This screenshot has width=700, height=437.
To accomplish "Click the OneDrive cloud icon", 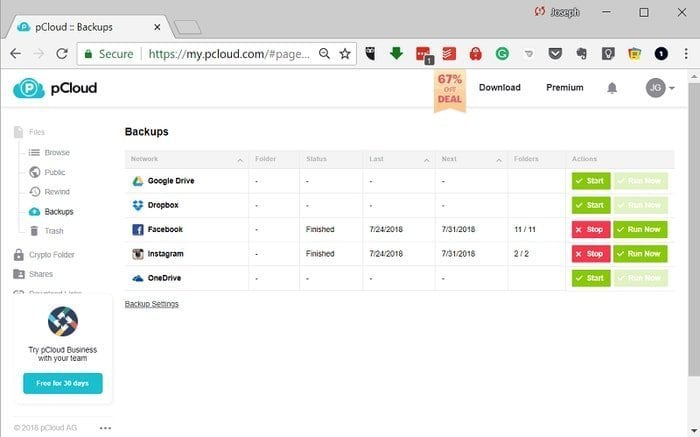I will 138,278.
